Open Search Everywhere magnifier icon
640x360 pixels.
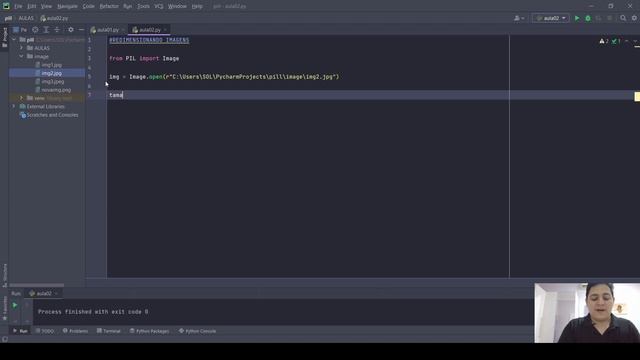[x=623, y=18]
